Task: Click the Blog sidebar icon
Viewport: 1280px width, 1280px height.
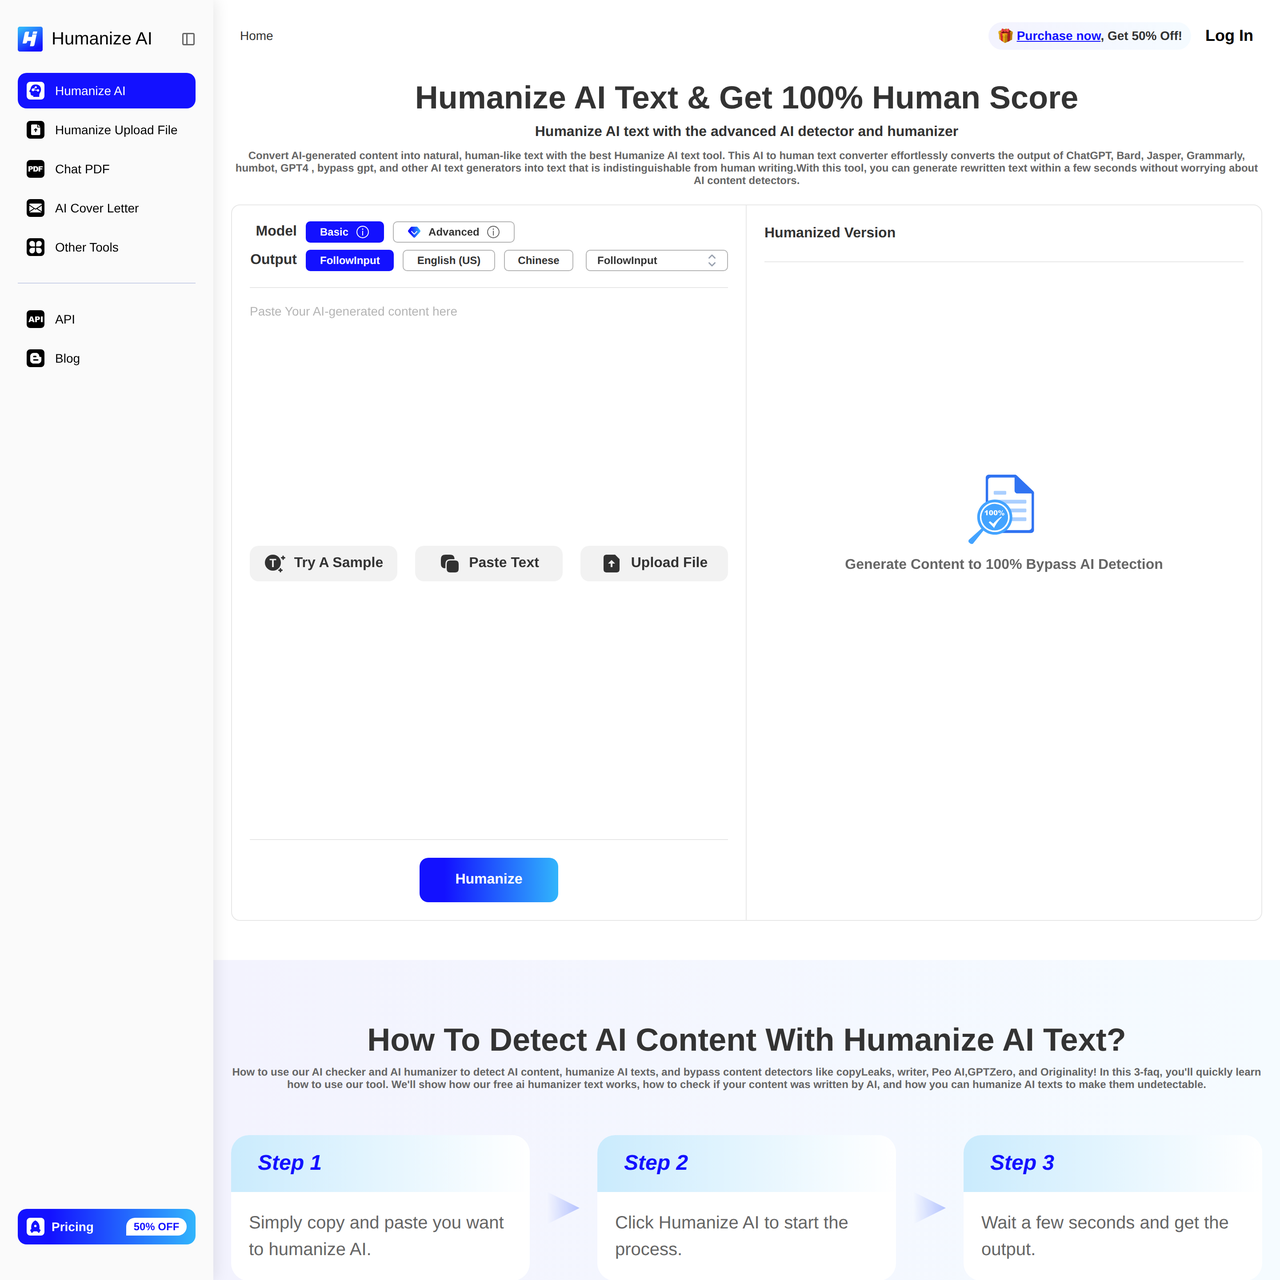Action: [36, 358]
